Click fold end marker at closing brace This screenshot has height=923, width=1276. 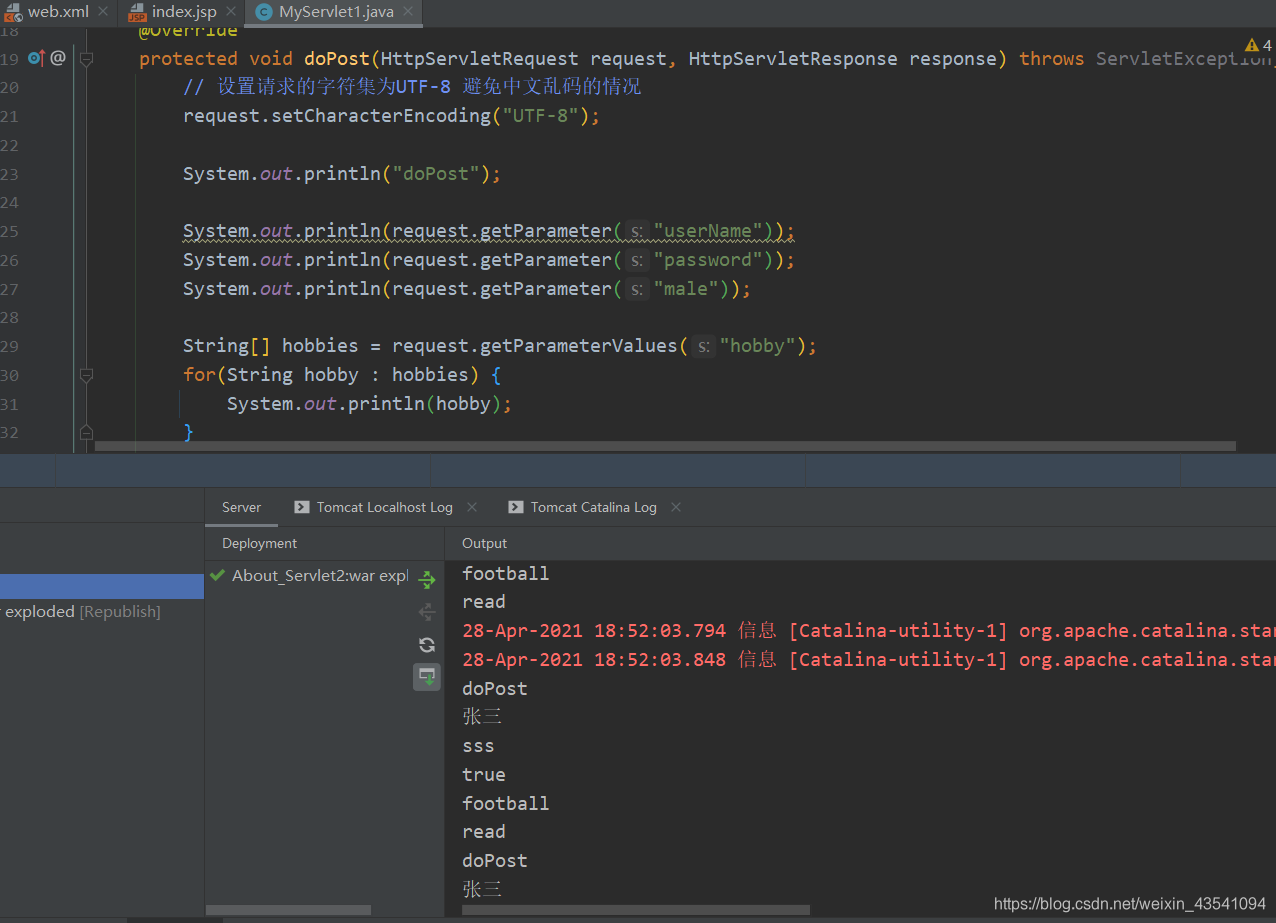point(86,432)
